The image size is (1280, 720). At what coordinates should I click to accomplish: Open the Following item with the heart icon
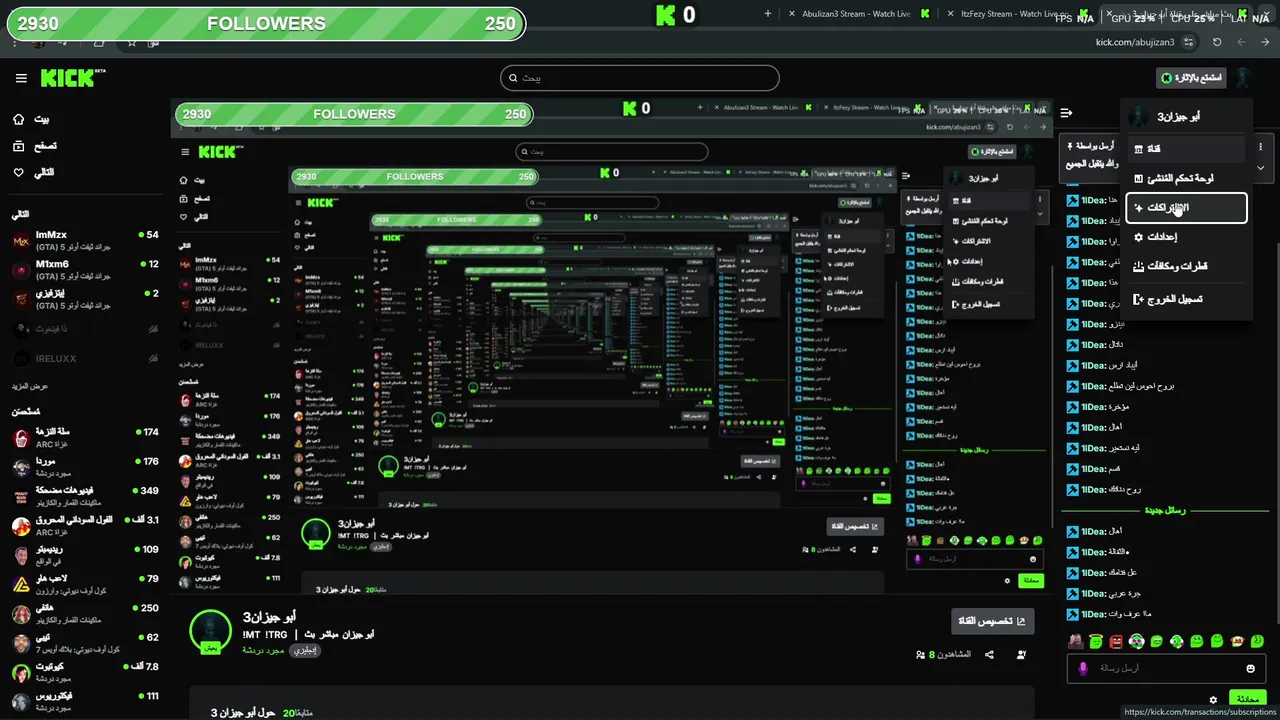click(x=33, y=172)
